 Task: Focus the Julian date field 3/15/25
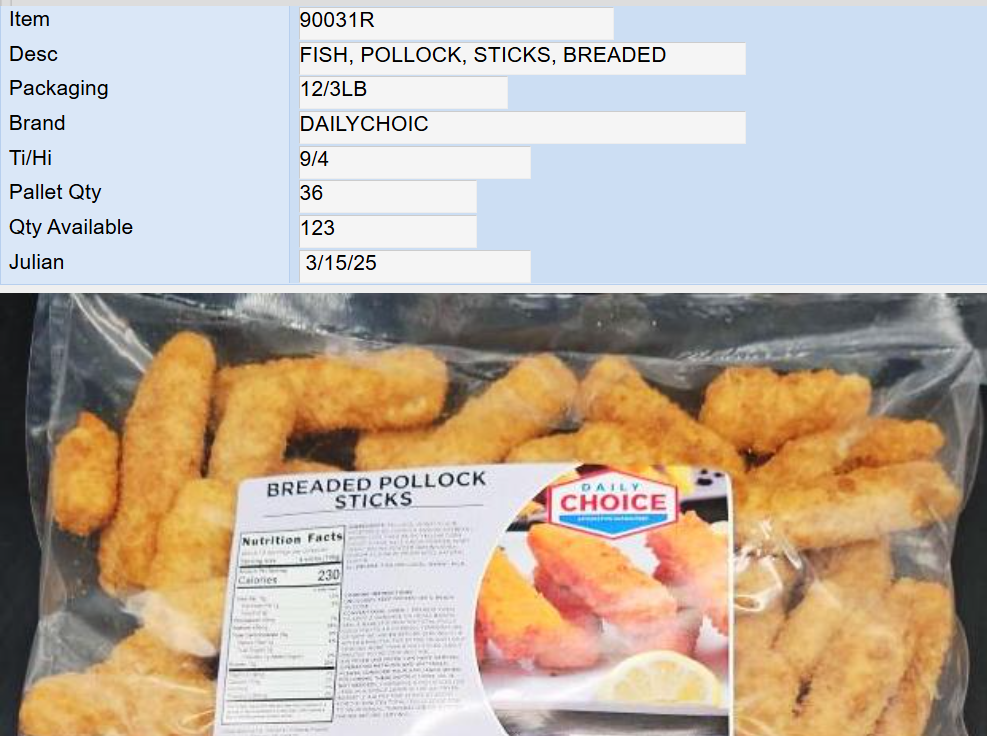[414, 266]
